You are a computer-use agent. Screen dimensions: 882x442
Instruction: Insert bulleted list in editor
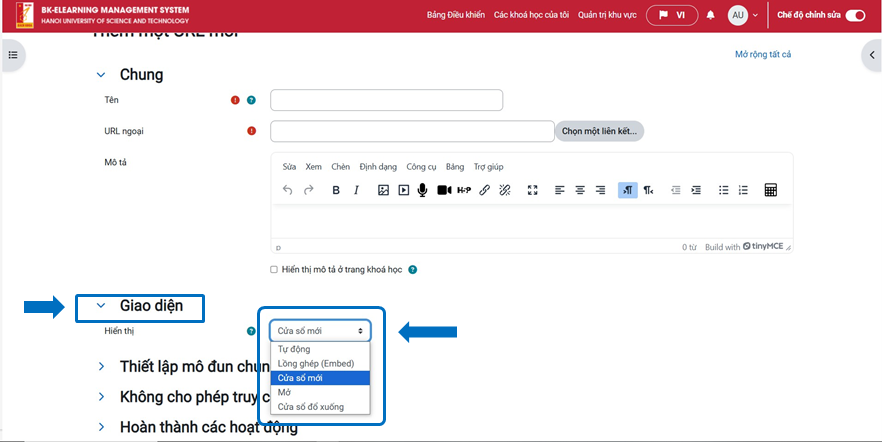[723, 190]
